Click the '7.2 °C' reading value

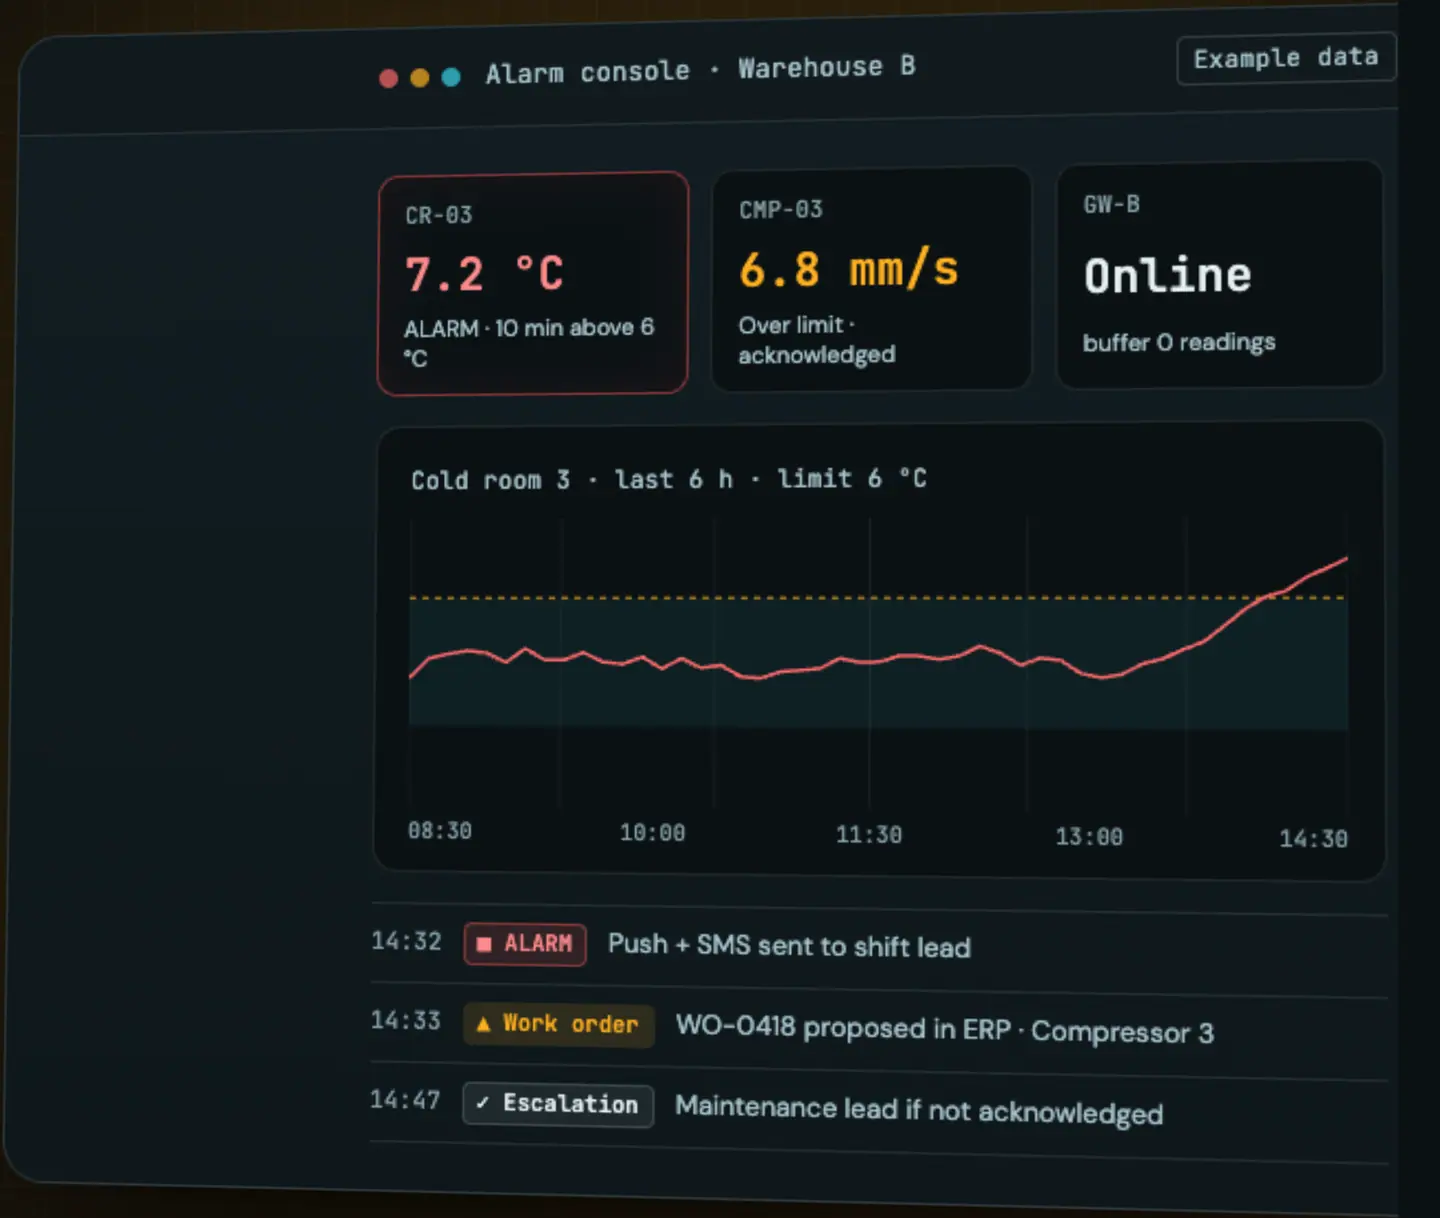[485, 274]
